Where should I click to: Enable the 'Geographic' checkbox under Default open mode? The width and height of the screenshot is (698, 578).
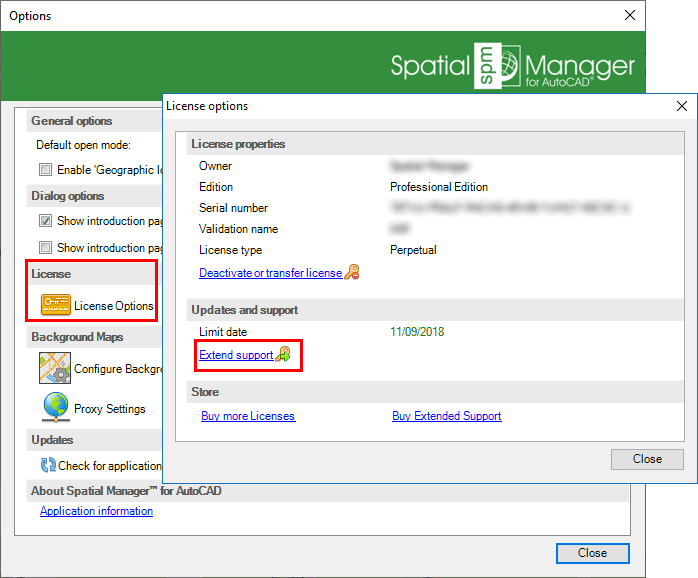45,170
